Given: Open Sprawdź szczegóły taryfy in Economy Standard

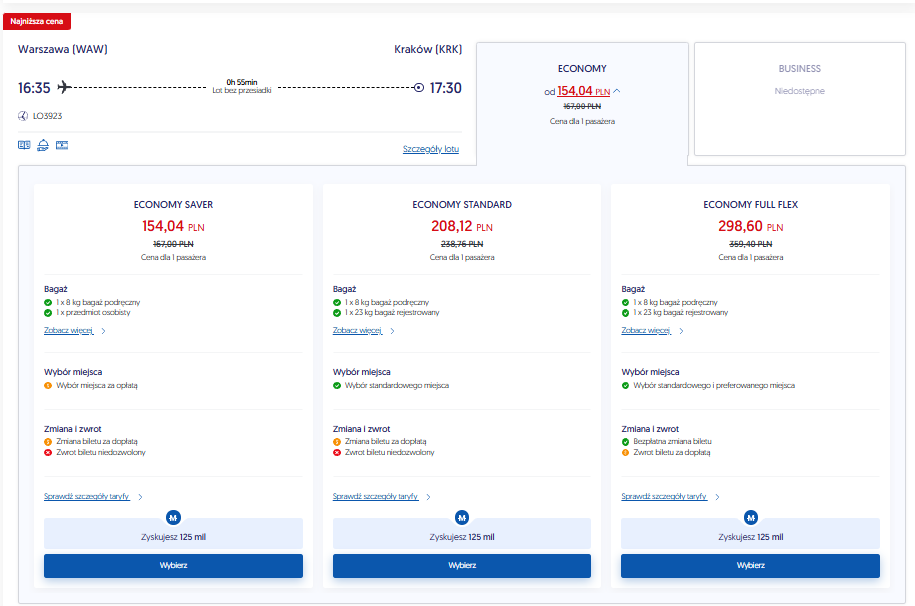Looking at the screenshot, I should pyautogui.click(x=375, y=496).
